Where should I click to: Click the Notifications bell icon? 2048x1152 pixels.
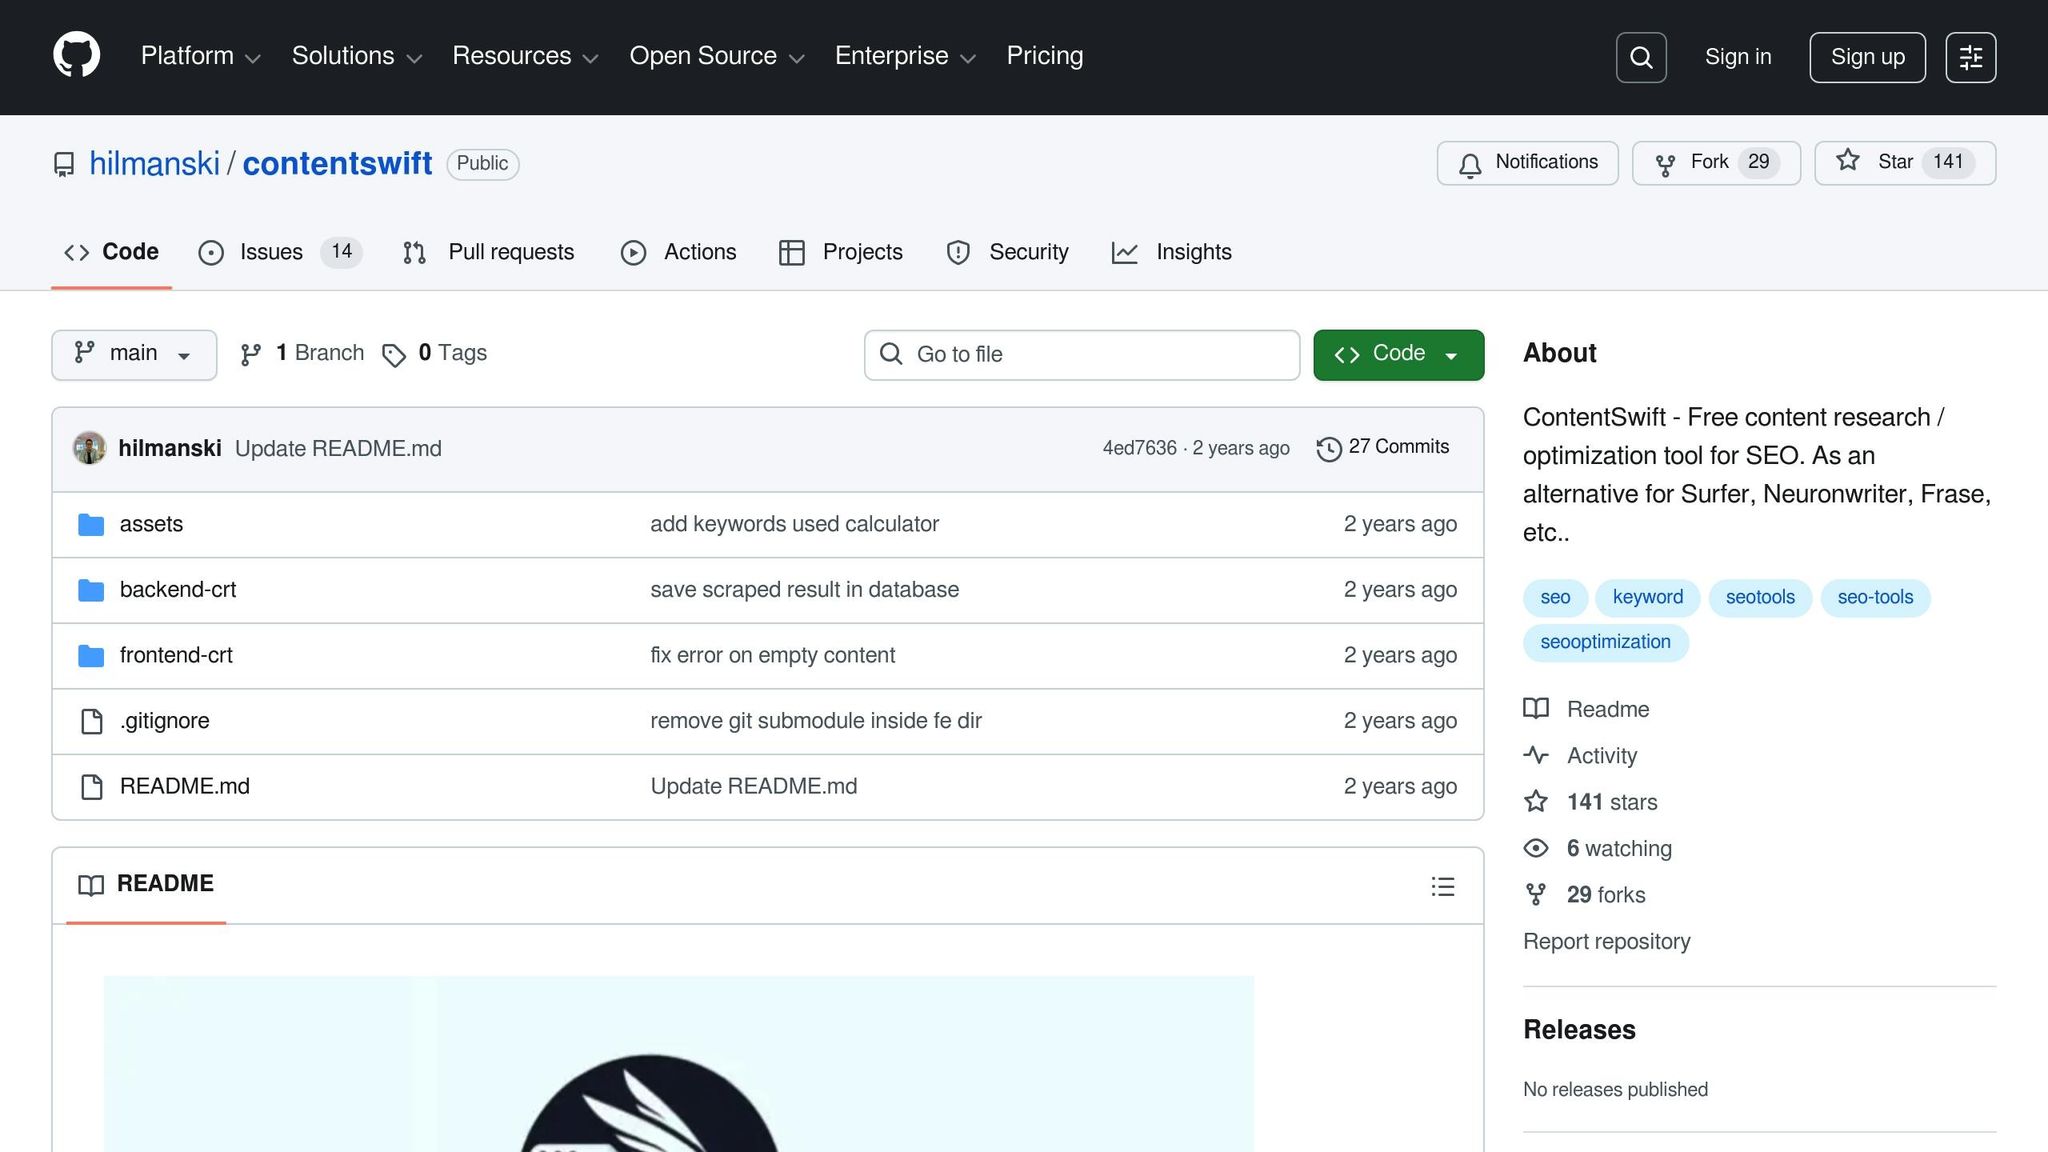pyautogui.click(x=1469, y=163)
